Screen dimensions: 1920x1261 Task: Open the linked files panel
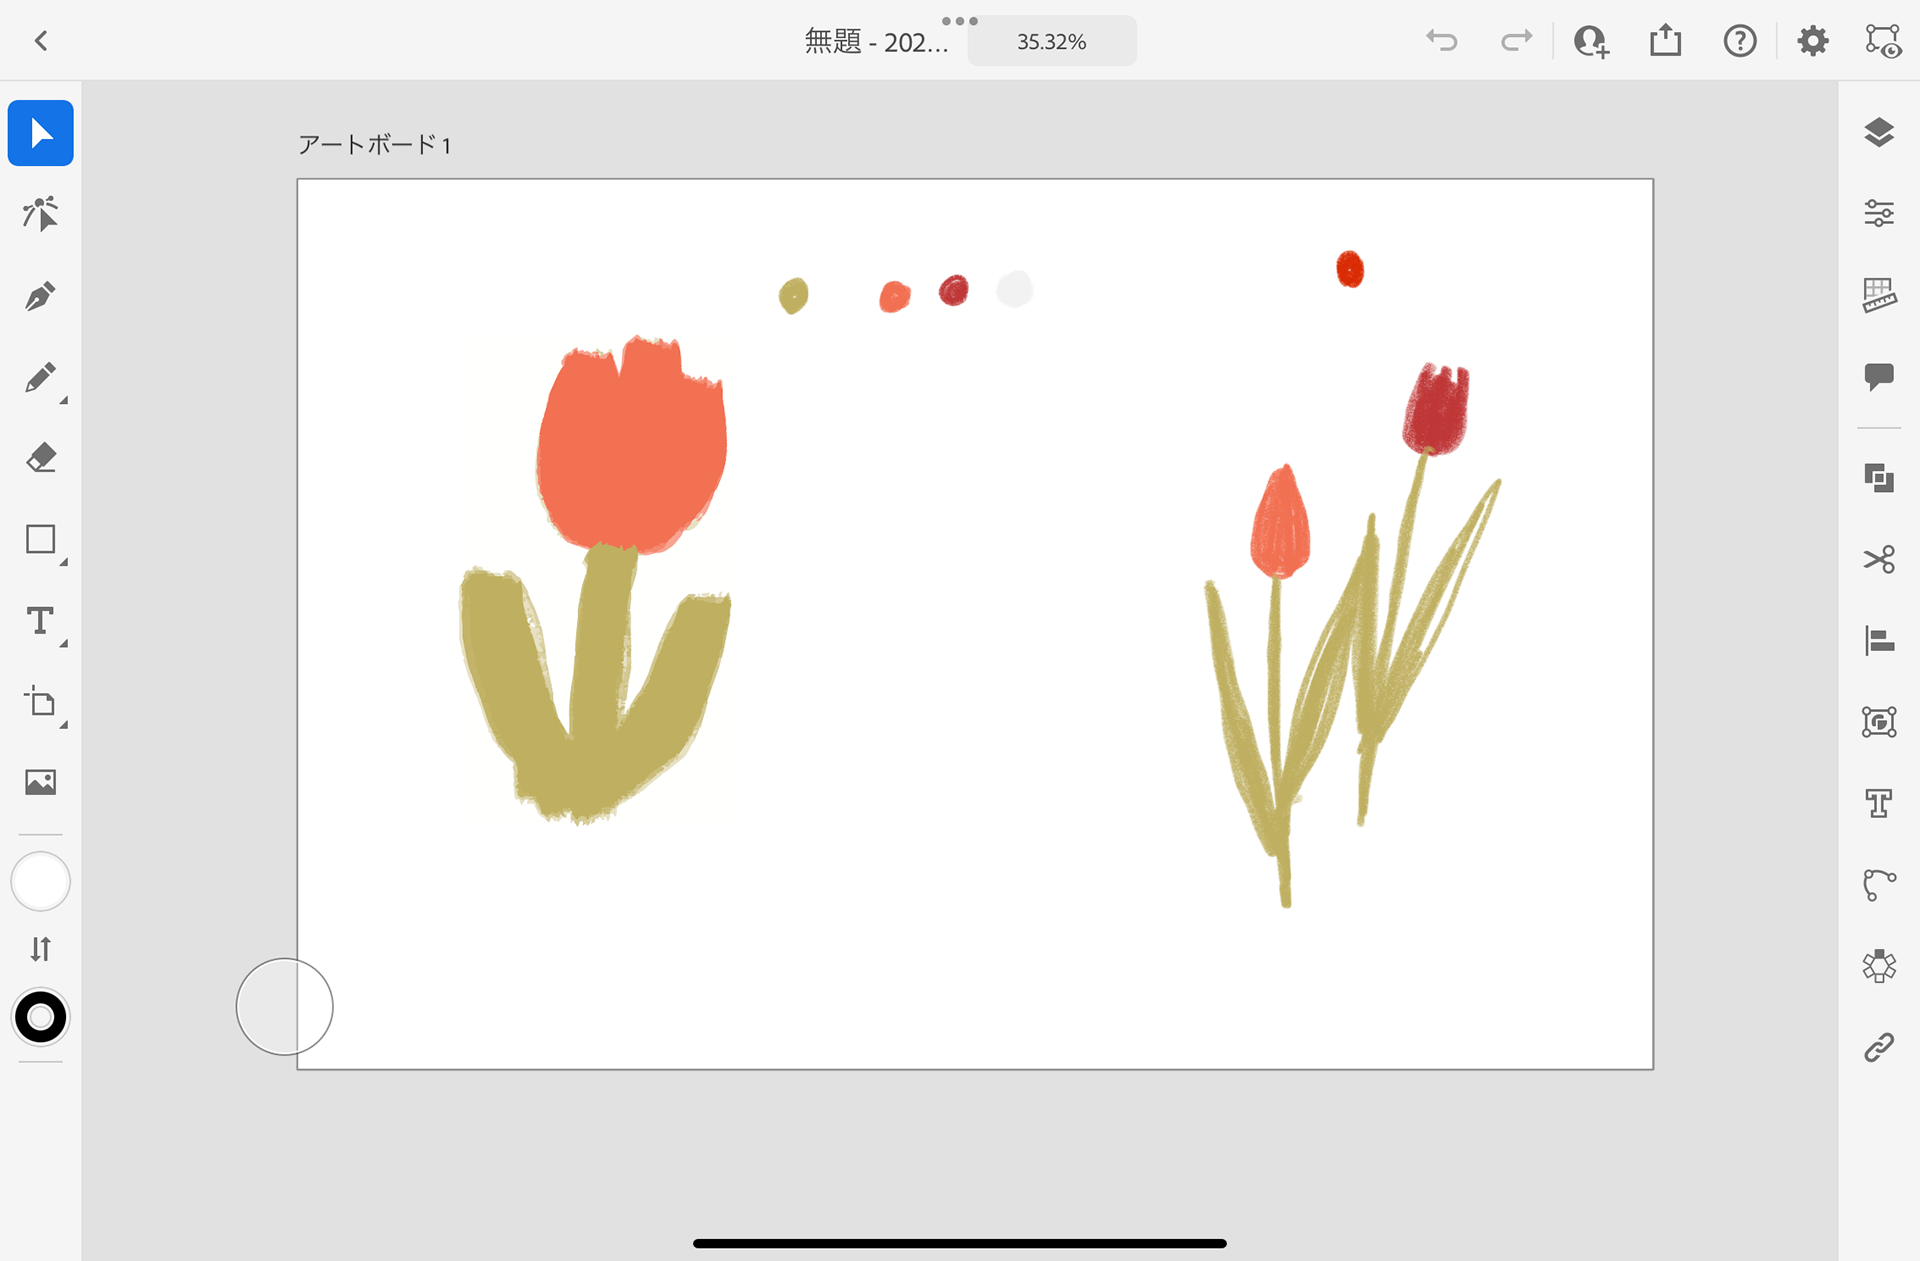coord(1880,1047)
